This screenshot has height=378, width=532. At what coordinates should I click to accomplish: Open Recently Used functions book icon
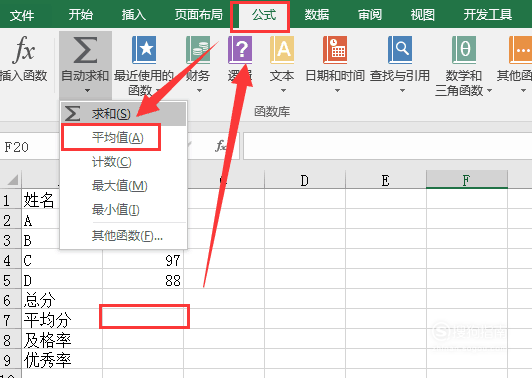click(144, 50)
